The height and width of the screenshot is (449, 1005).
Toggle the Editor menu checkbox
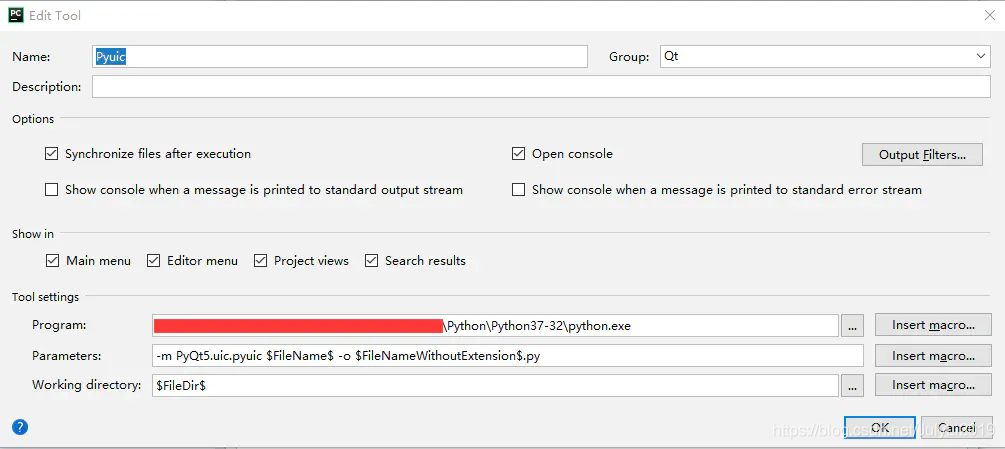click(x=153, y=261)
